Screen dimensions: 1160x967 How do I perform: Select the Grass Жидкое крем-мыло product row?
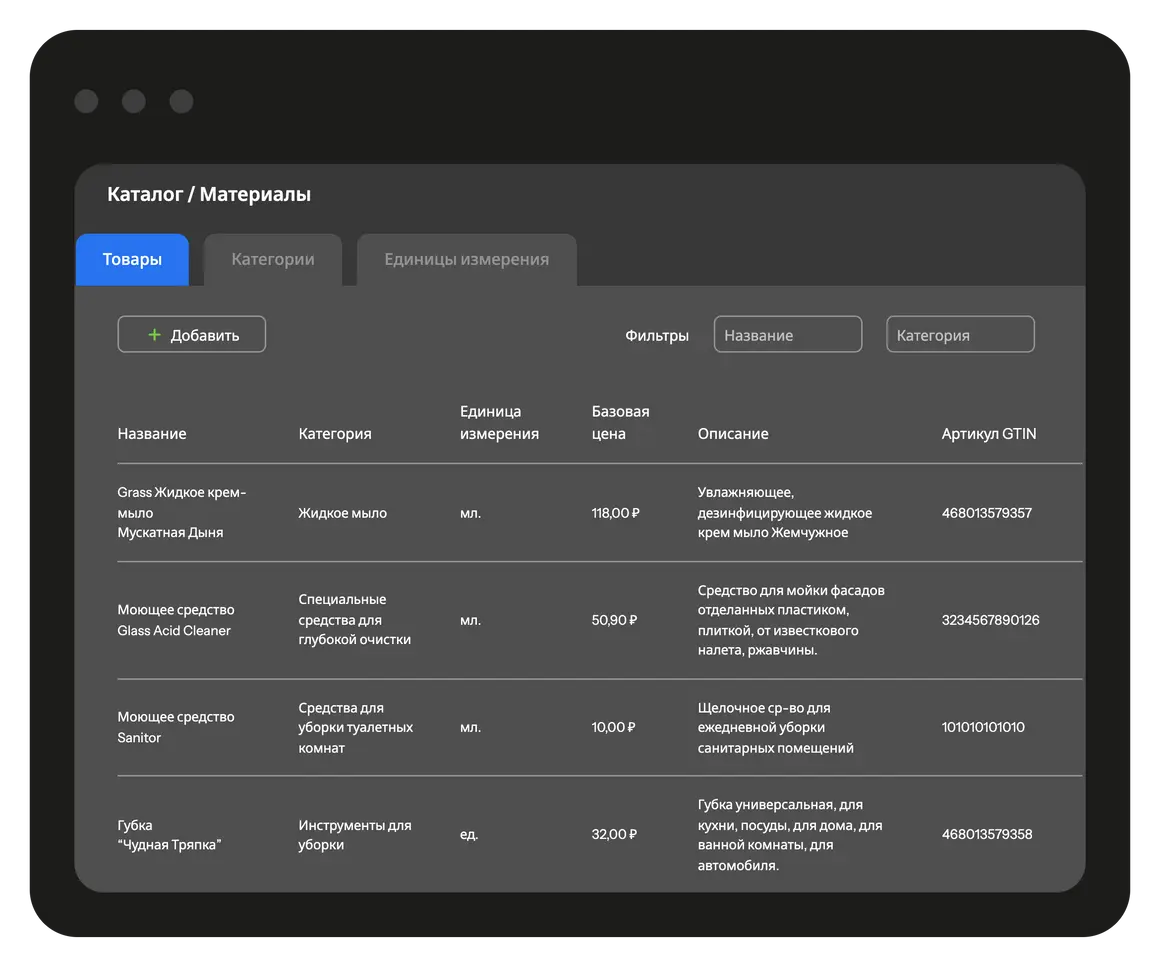[x=181, y=512]
